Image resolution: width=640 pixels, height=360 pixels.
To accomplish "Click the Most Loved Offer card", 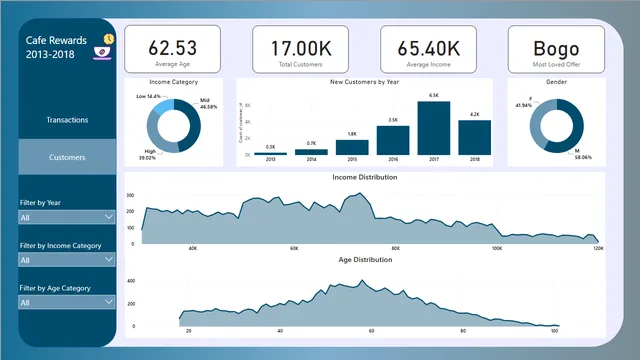I will 556,49.
